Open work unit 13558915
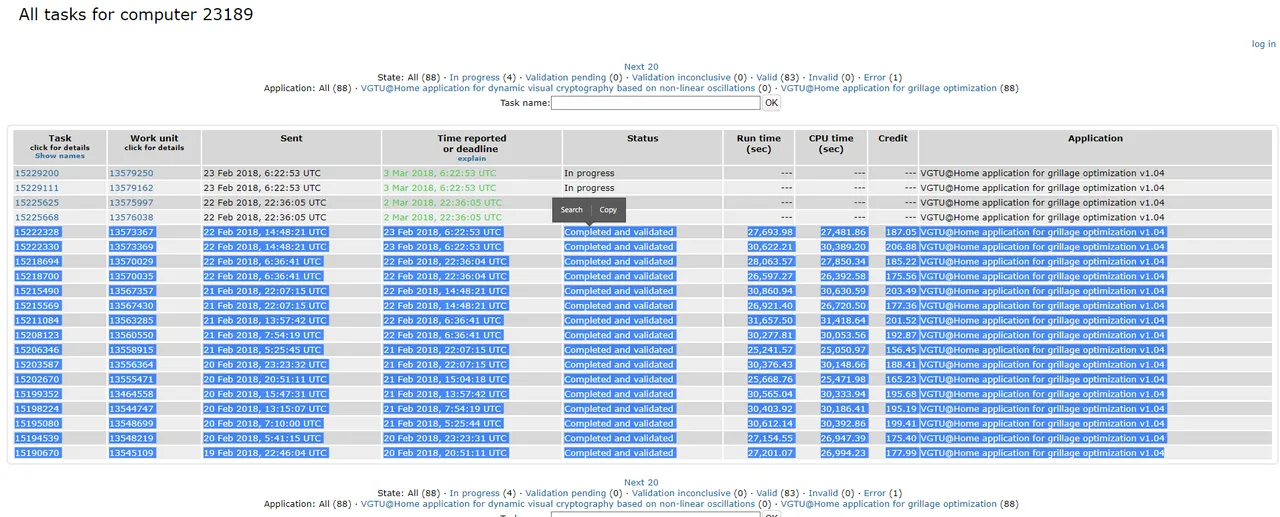The width and height of the screenshot is (1280, 517). click(x=131, y=350)
